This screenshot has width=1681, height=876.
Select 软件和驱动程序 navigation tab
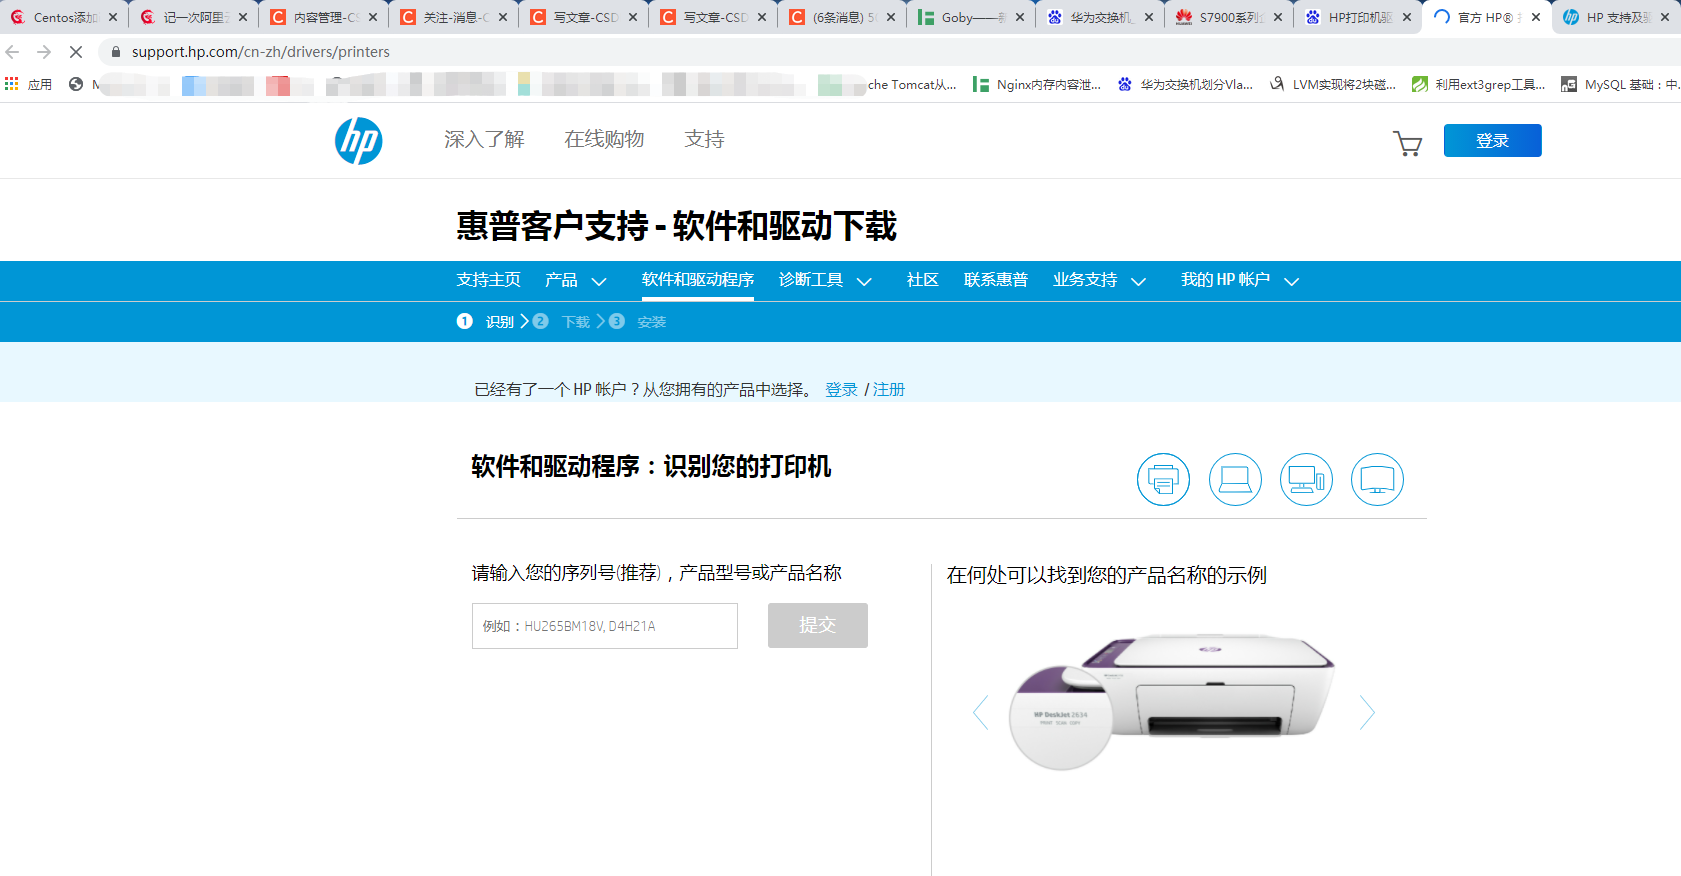698,280
